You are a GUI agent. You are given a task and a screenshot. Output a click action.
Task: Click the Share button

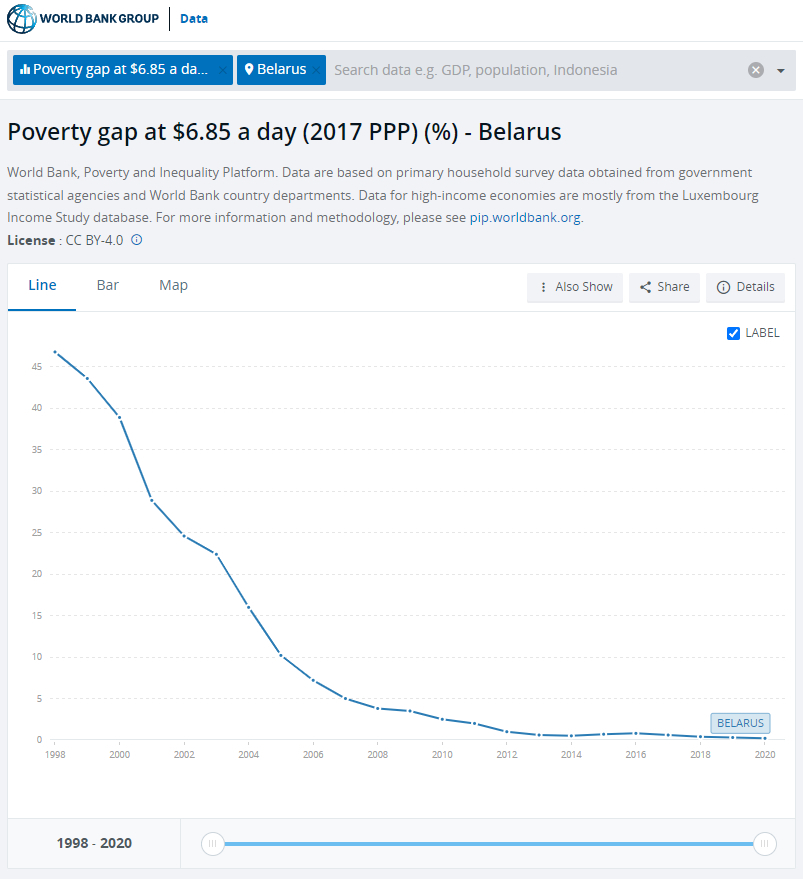tap(664, 287)
